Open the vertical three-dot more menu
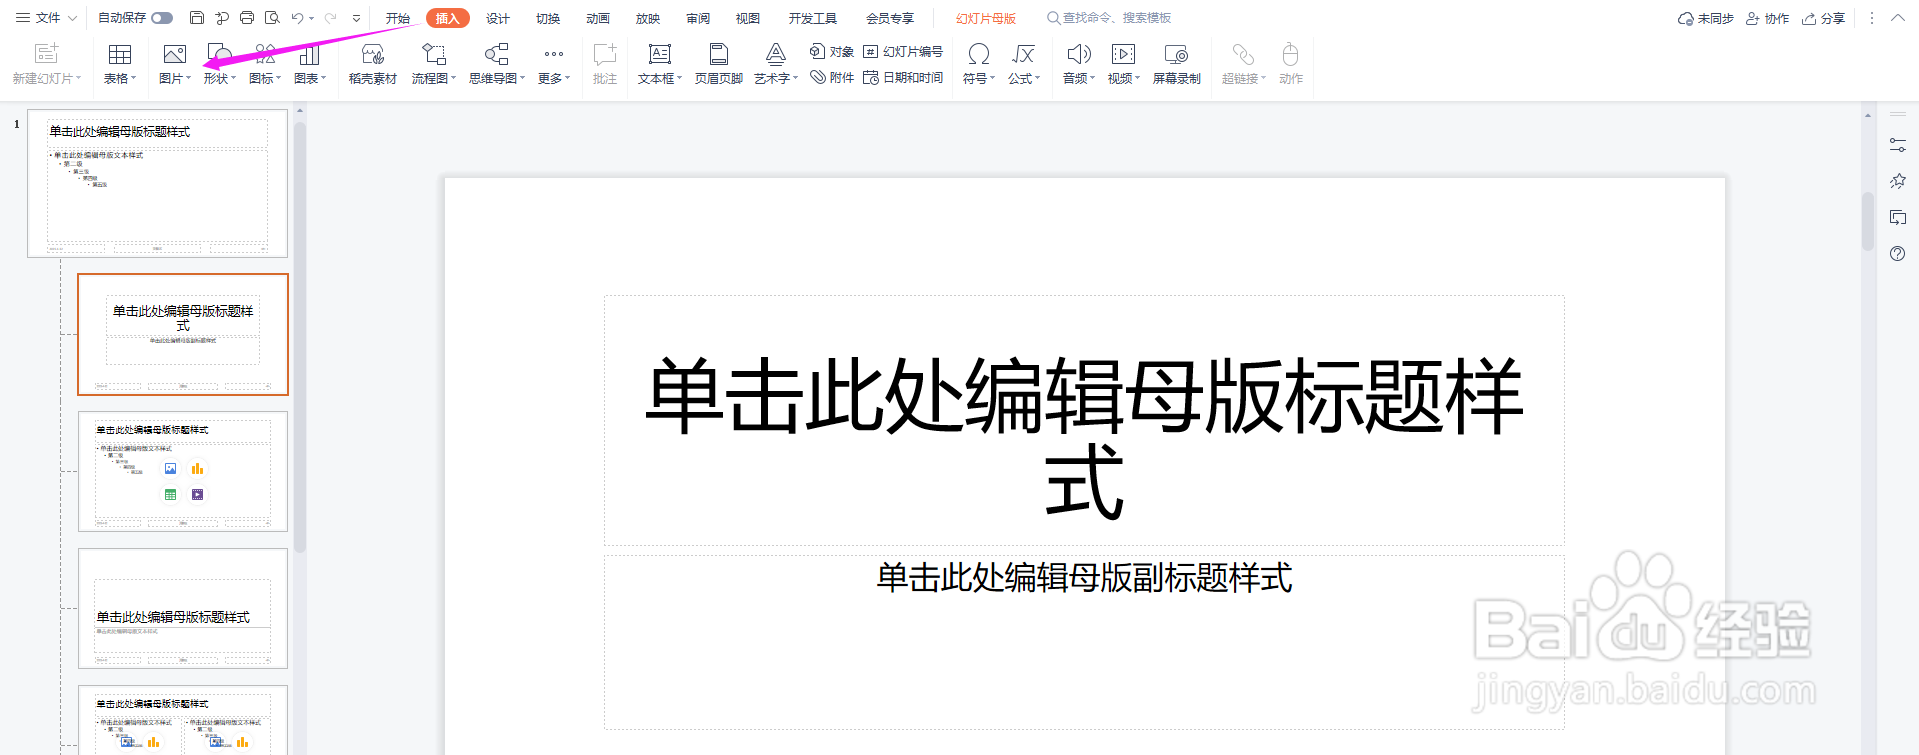 pyautogui.click(x=1871, y=18)
